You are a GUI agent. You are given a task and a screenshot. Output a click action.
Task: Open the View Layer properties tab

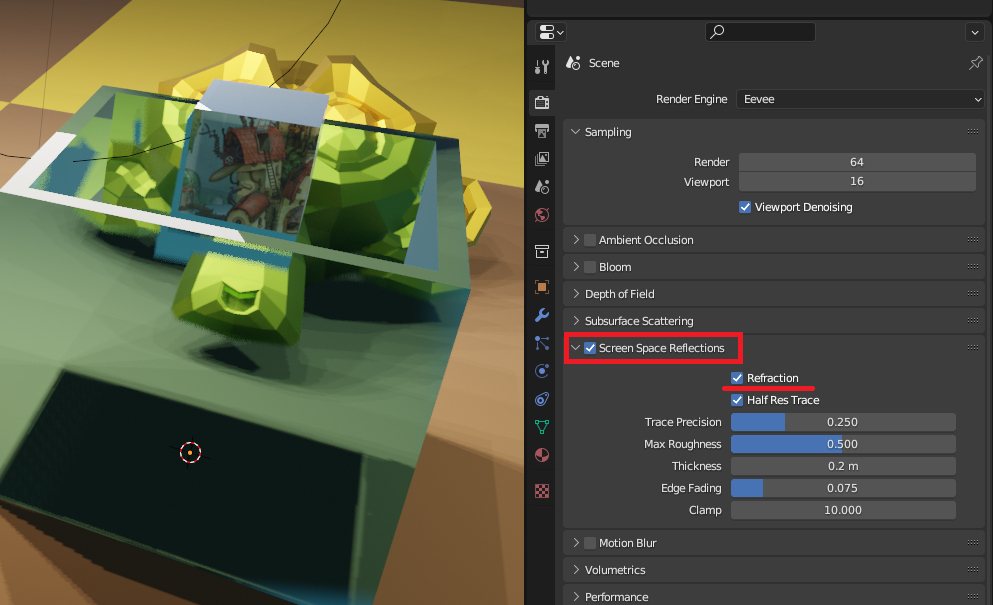point(541,158)
